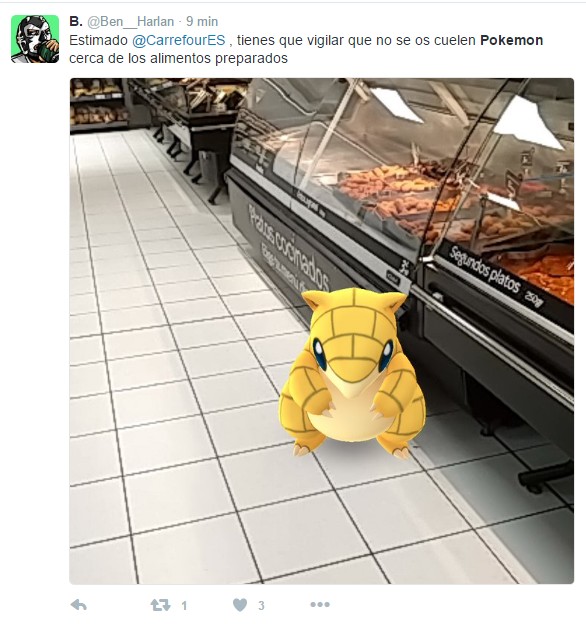Retweet the Pokemon supermarket tweet

[x=160, y=605]
